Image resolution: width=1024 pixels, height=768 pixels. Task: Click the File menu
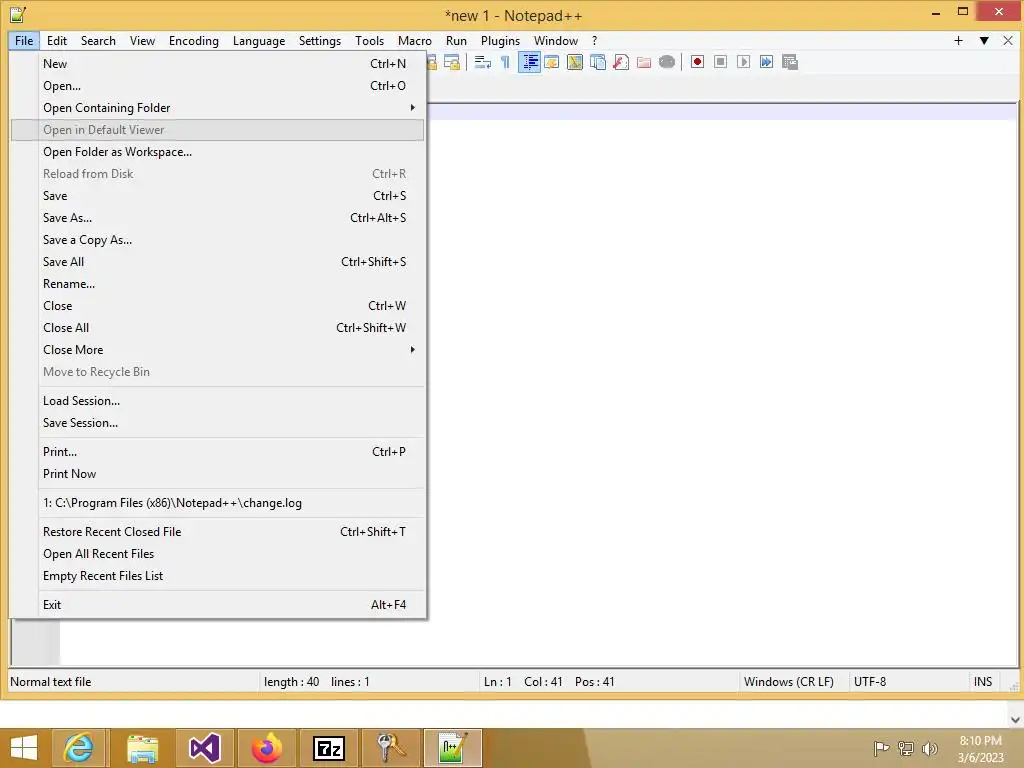click(x=24, y=40)
